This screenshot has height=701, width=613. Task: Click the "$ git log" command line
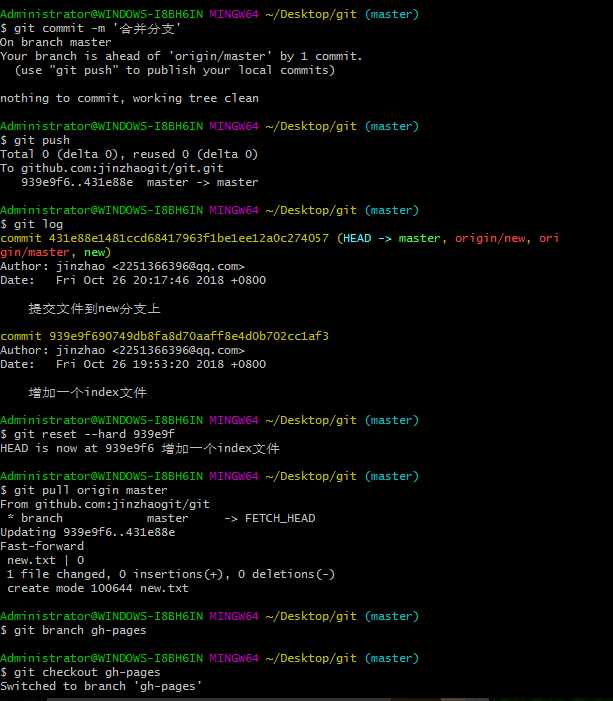click(x=31, y=224)
